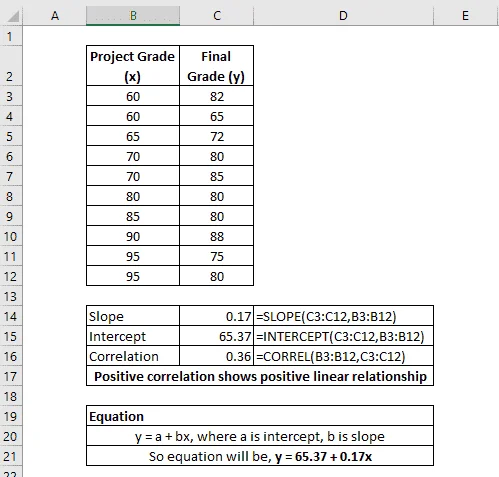Select final grade 80 in row 12
The image size is (499, 477).
click(x=217, y=276)
